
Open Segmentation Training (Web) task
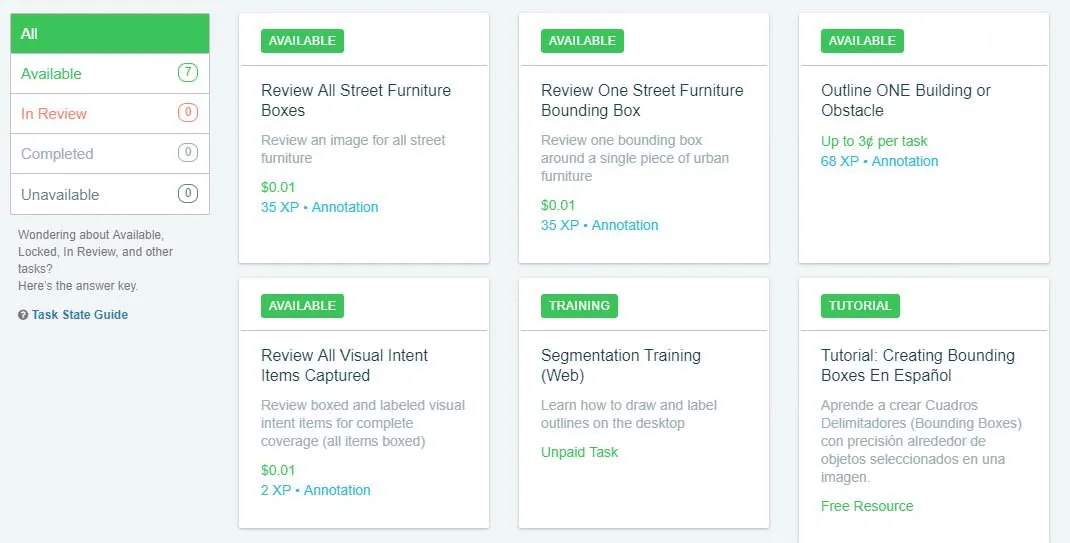click(x=620, y=365)
